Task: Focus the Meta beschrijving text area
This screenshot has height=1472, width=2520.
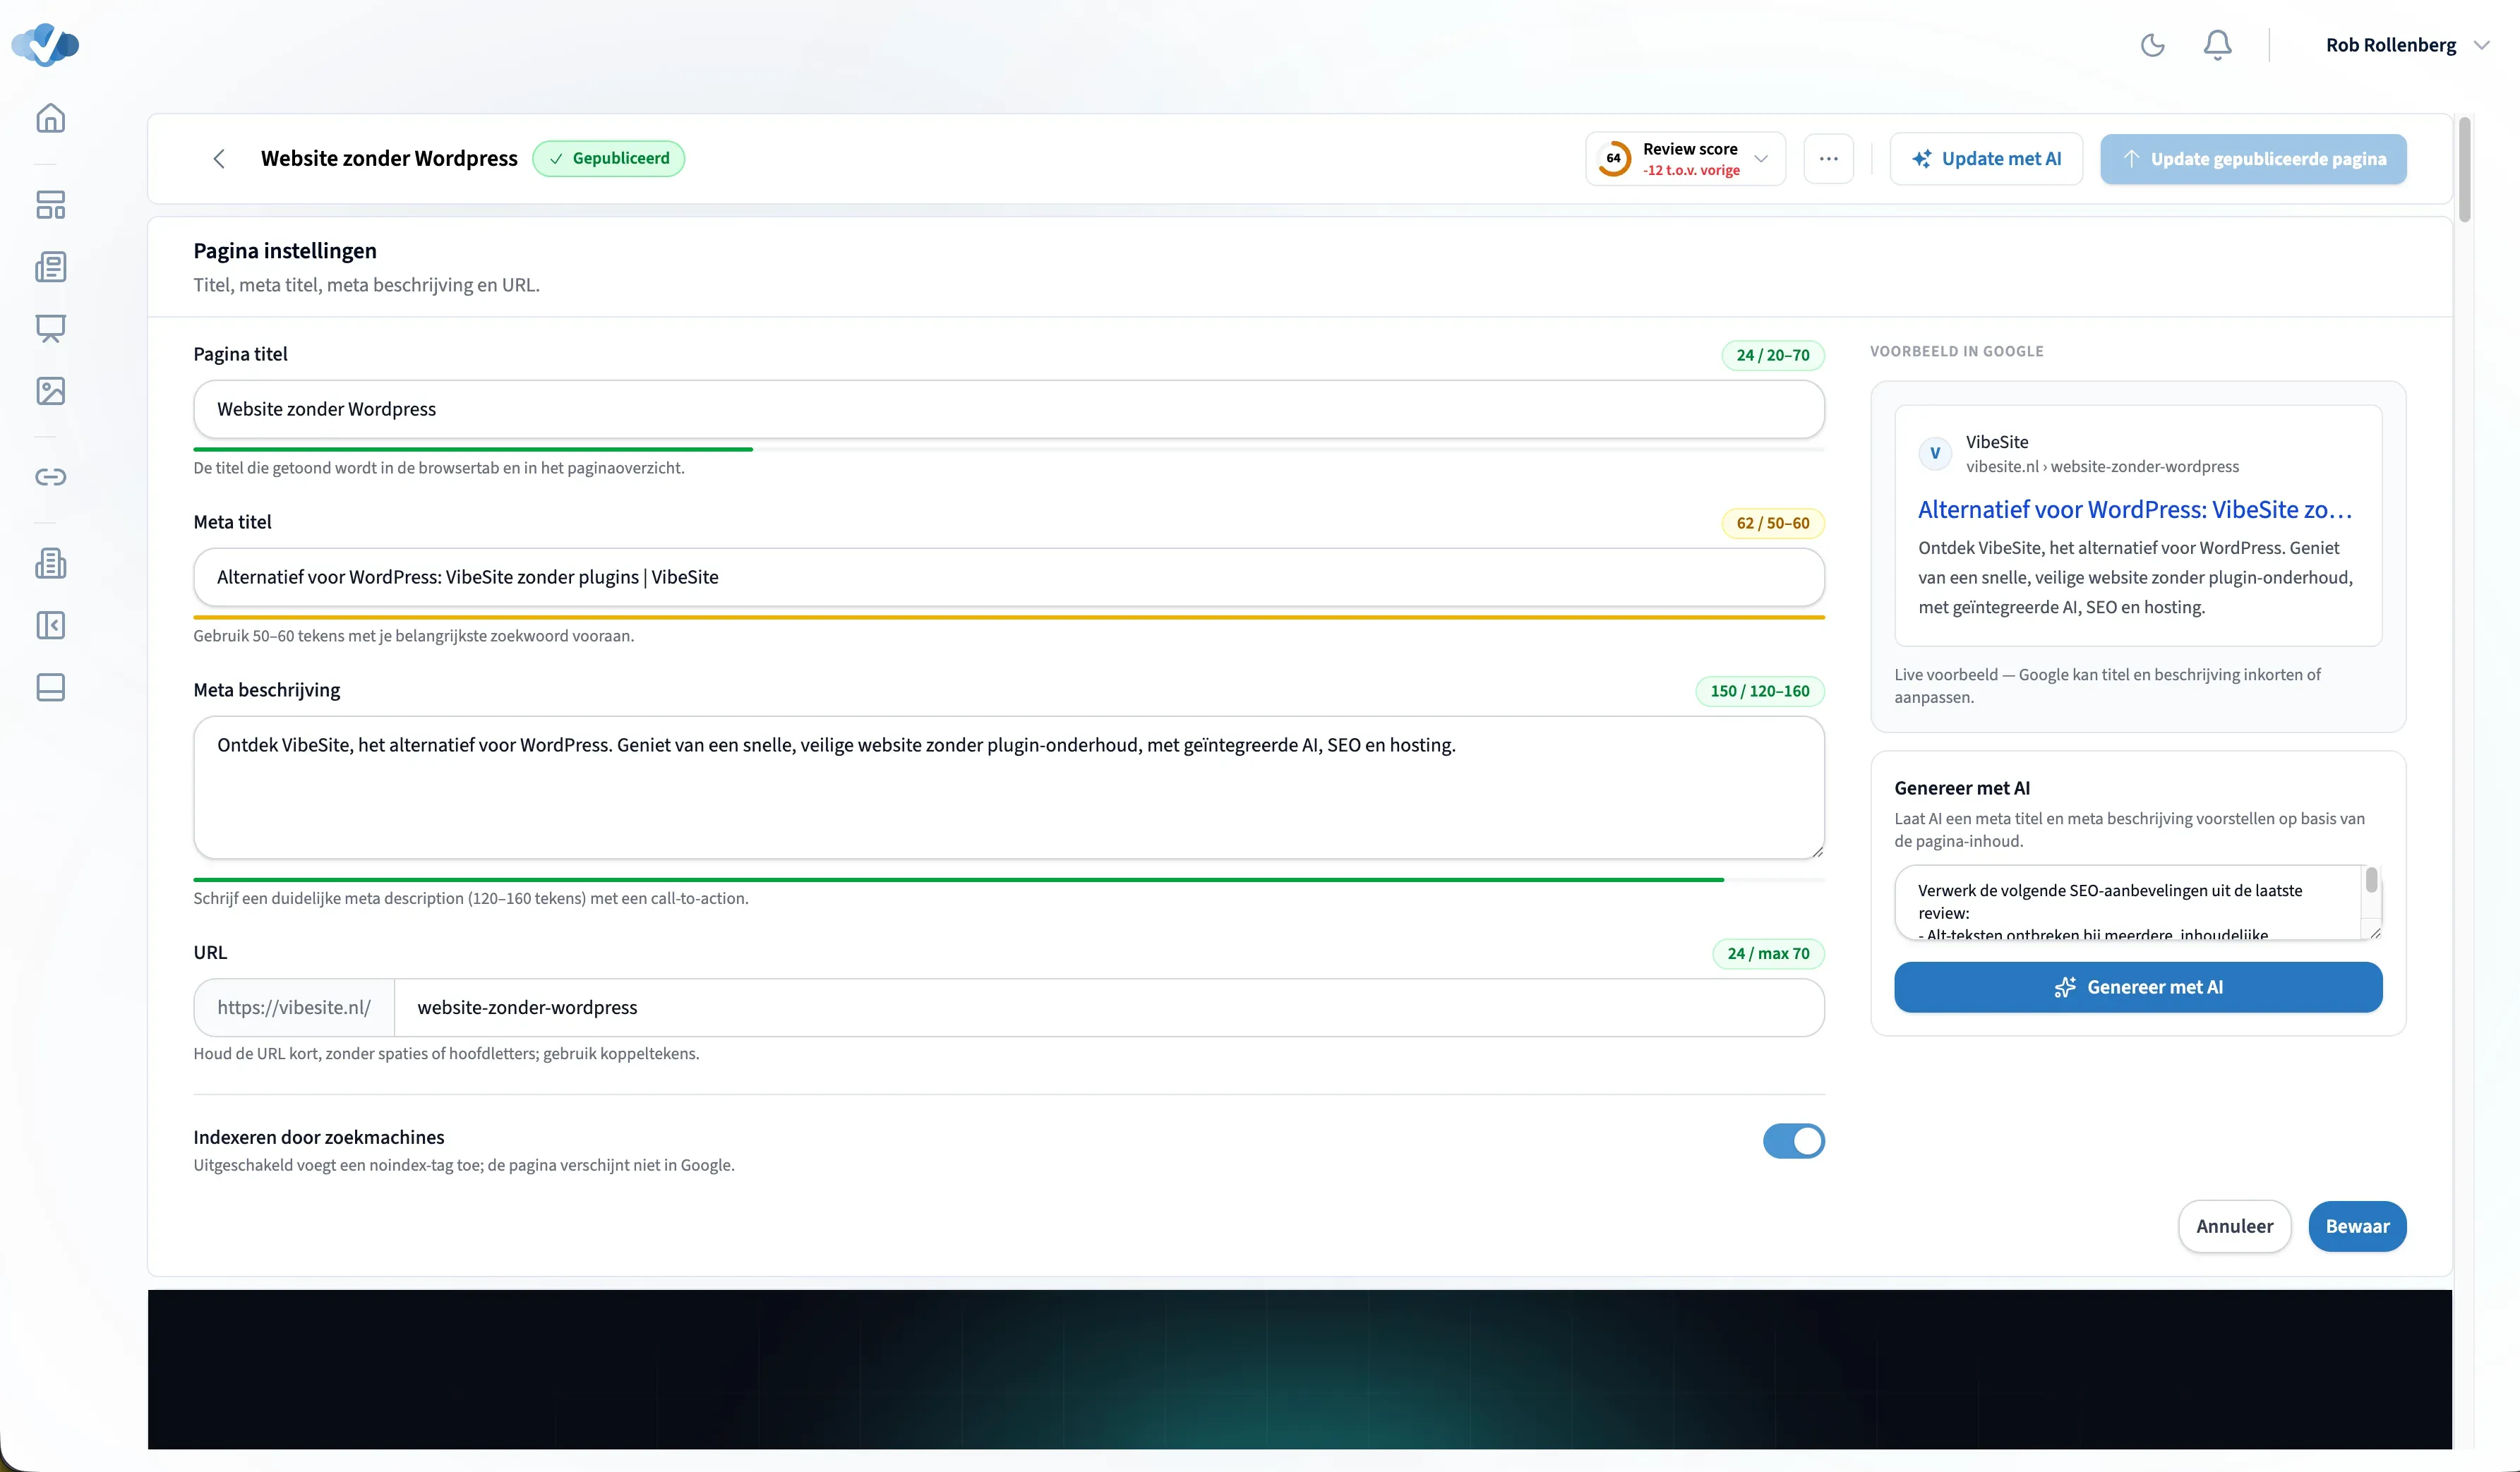Action: pyautogui.click(x=1008, y=787)
